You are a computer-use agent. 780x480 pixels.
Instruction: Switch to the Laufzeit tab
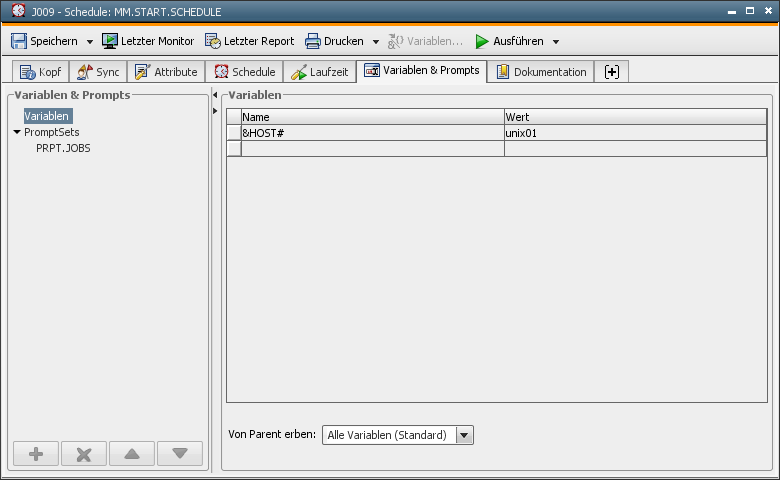click(320, 72)
